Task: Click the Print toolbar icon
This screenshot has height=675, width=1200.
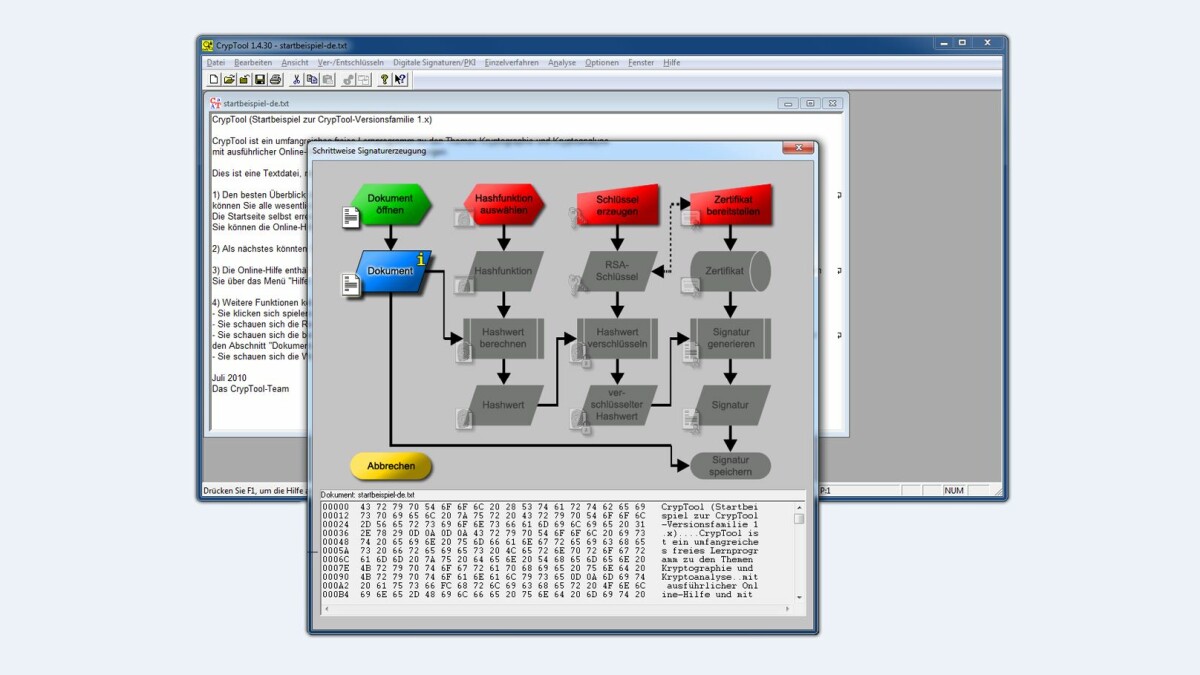Action: 275,79
